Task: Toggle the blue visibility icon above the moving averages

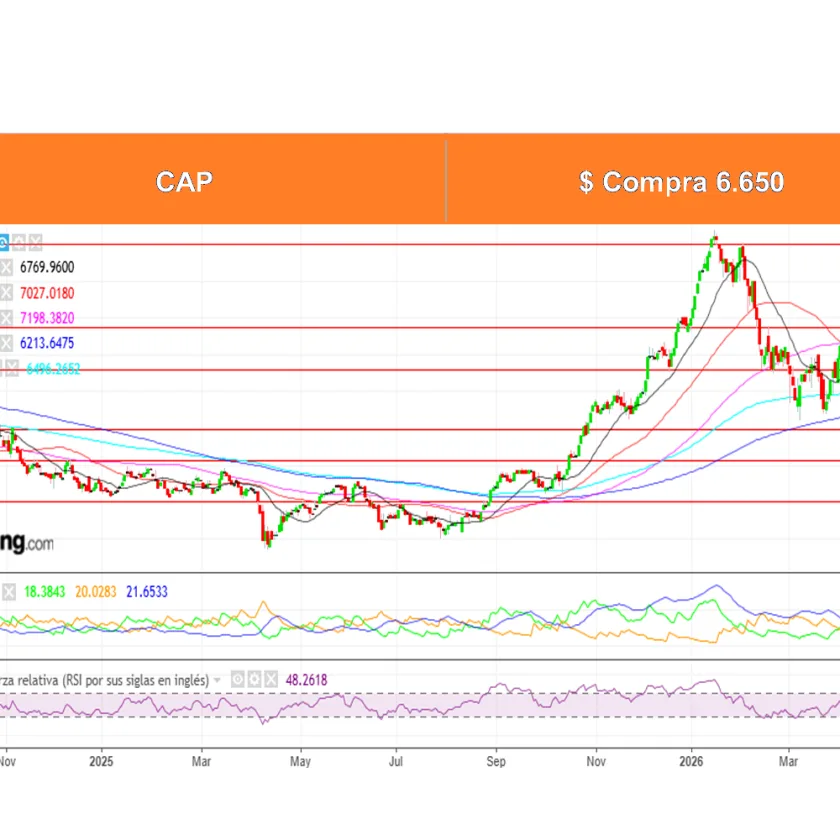Action: 3,242
